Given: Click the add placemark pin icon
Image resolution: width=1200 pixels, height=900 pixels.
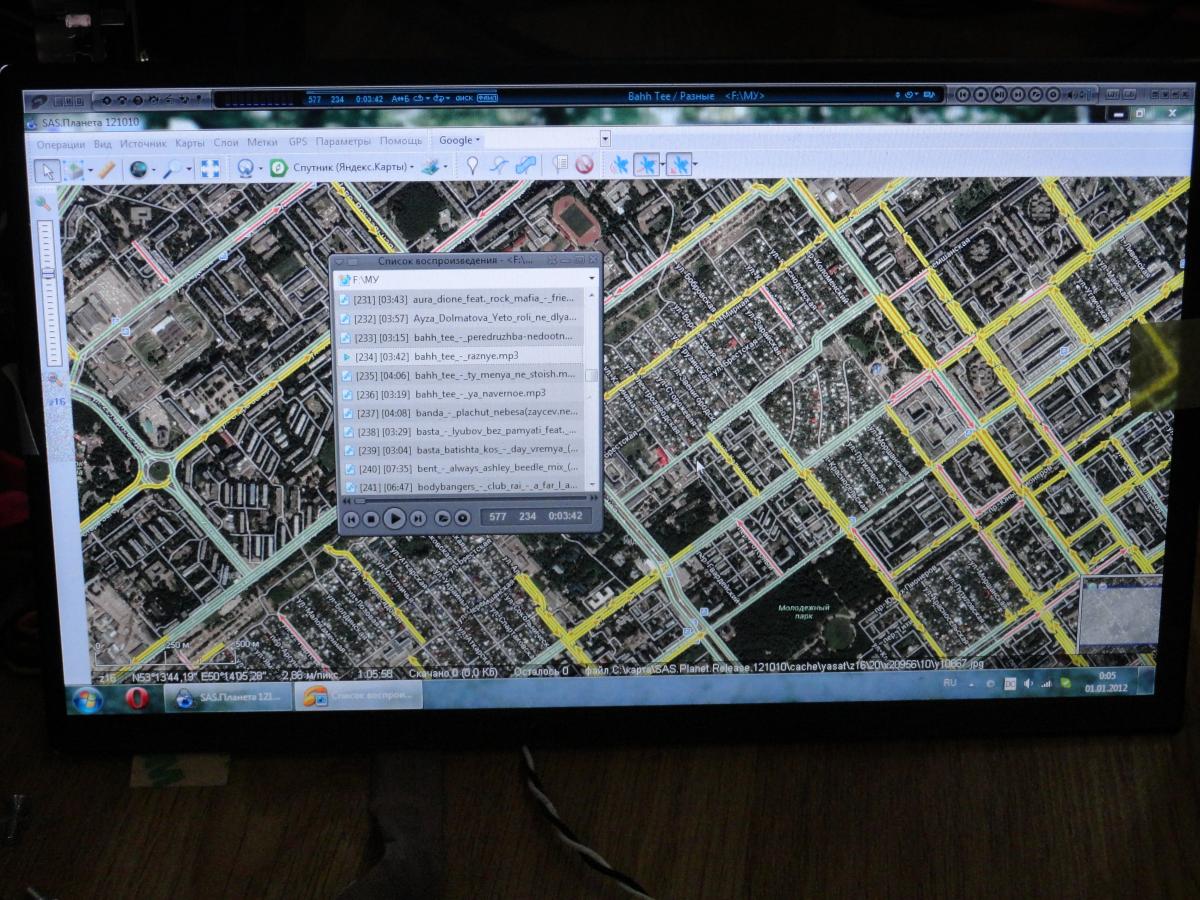Looking at the screenshot, I should click(x=472, y=165).
